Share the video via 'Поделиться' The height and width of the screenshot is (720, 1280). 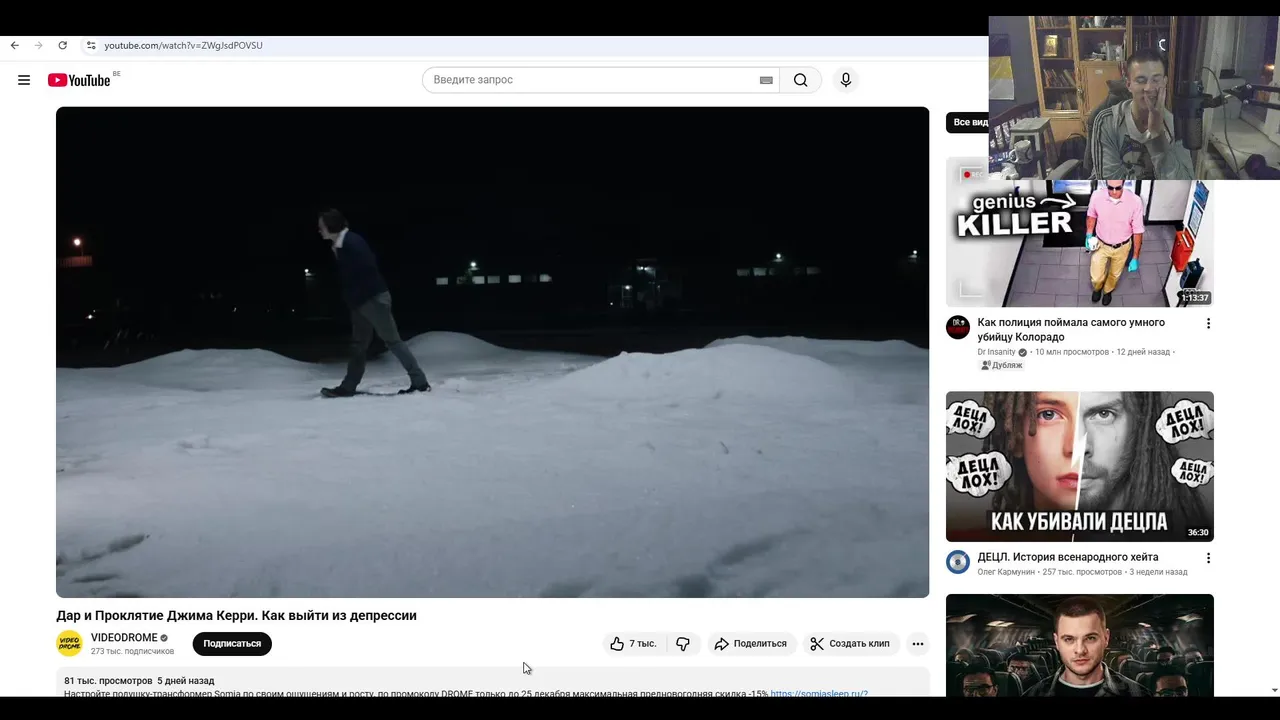click(750, 644)
